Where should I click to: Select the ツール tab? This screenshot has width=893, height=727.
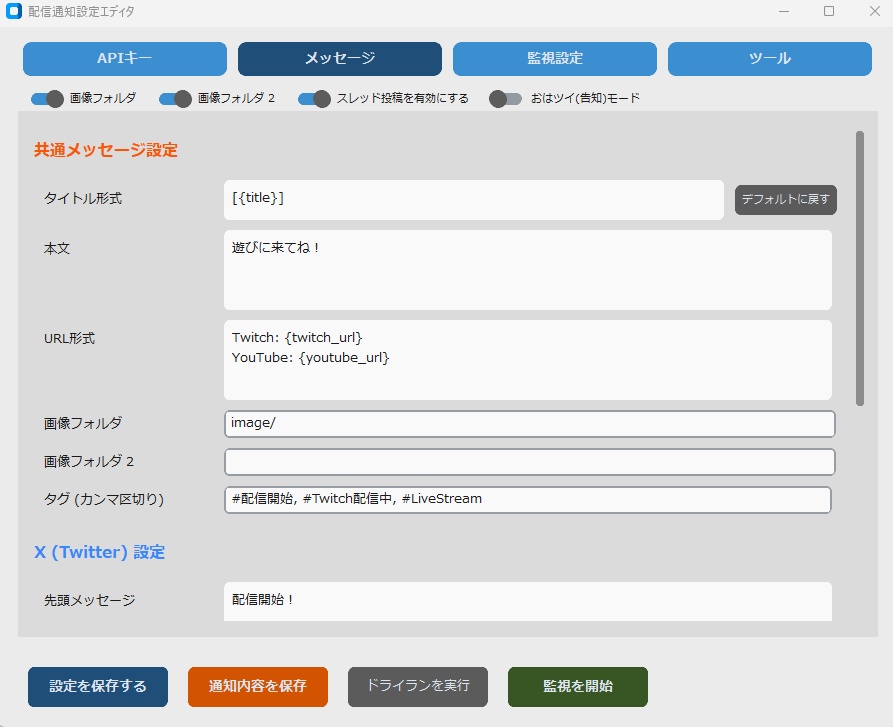coord(769,59)
